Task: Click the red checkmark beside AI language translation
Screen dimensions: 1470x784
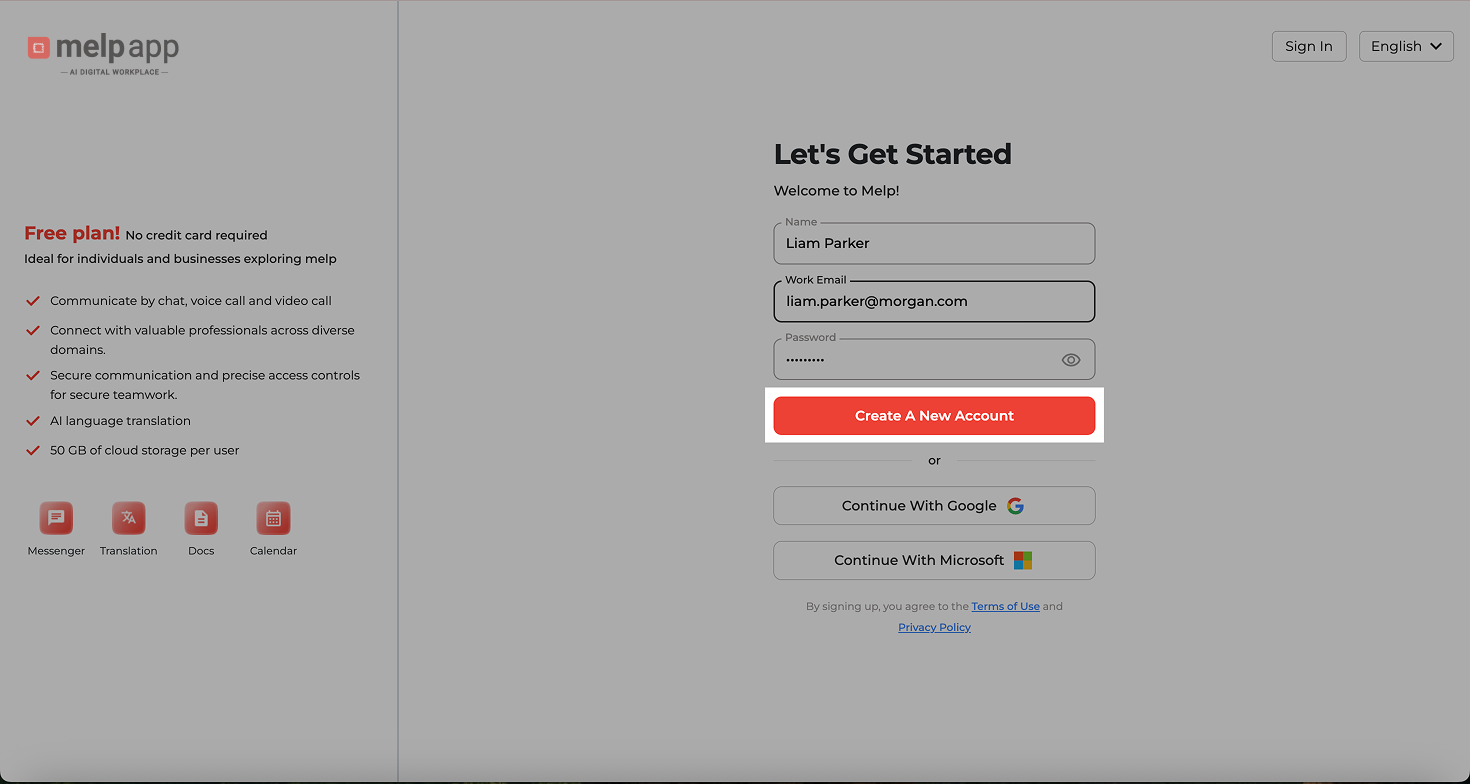Action: [x=32, y=421]
